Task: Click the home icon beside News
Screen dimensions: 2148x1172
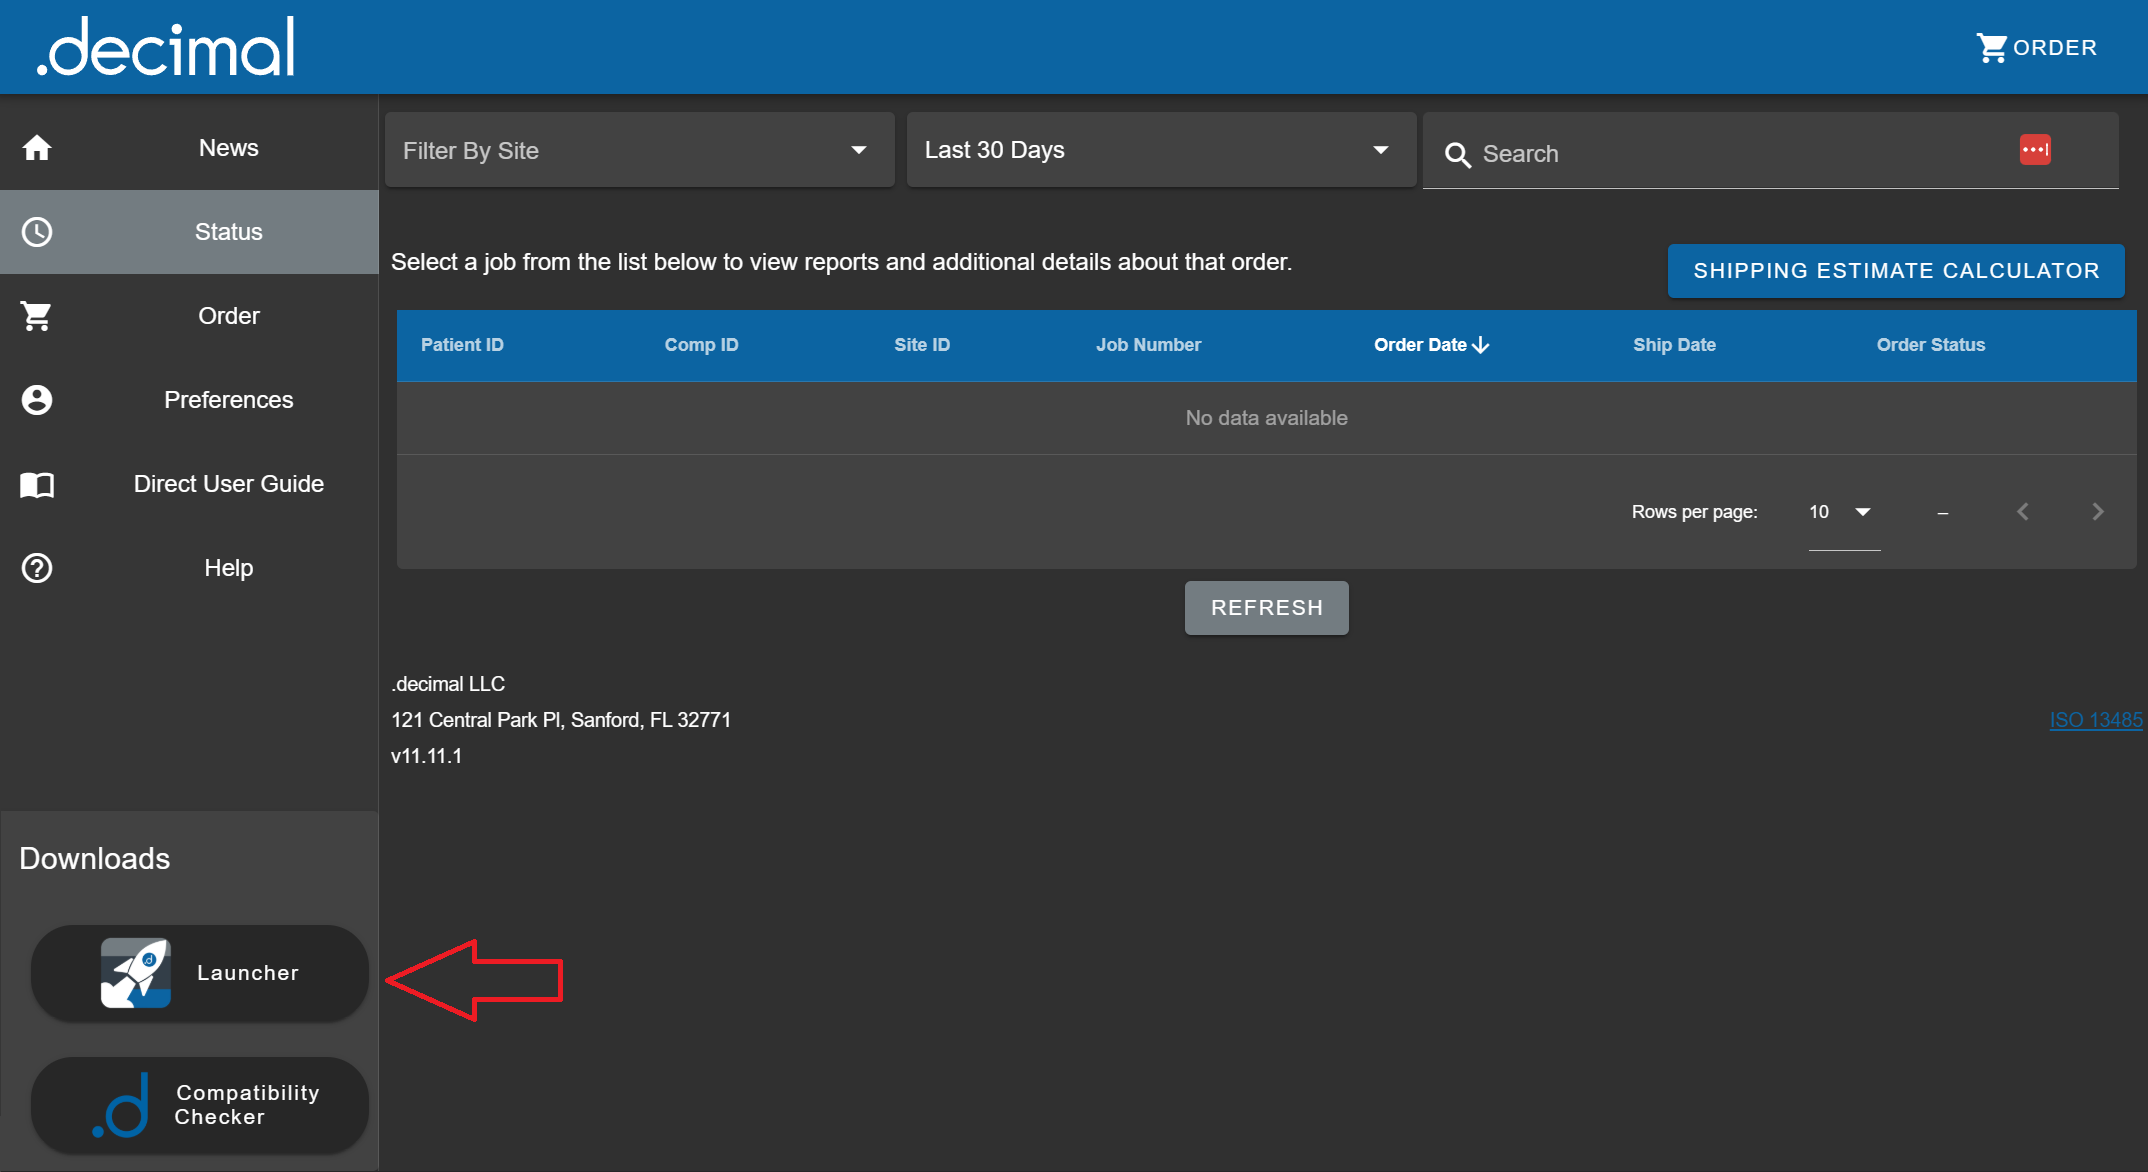Action: [x=37, y=148]
